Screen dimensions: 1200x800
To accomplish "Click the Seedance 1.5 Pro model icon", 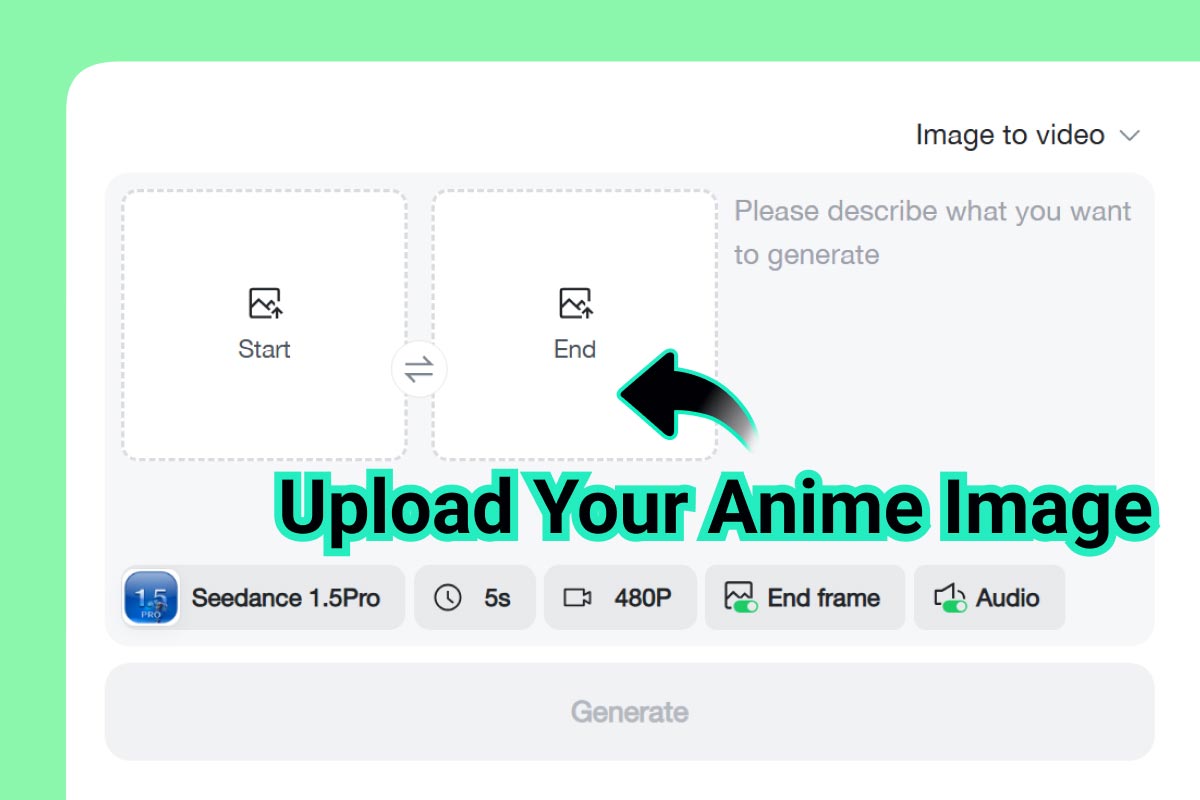I will [x=150, y=597].
